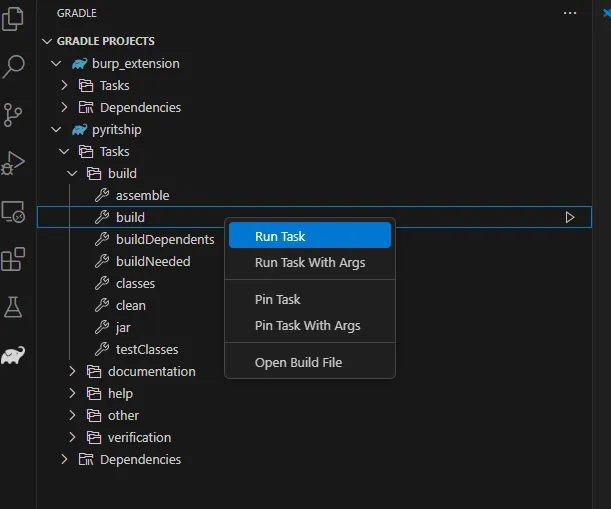
Task: Choose Run Task from context menu
Action: pyautogui.click(x=310, y=235)
